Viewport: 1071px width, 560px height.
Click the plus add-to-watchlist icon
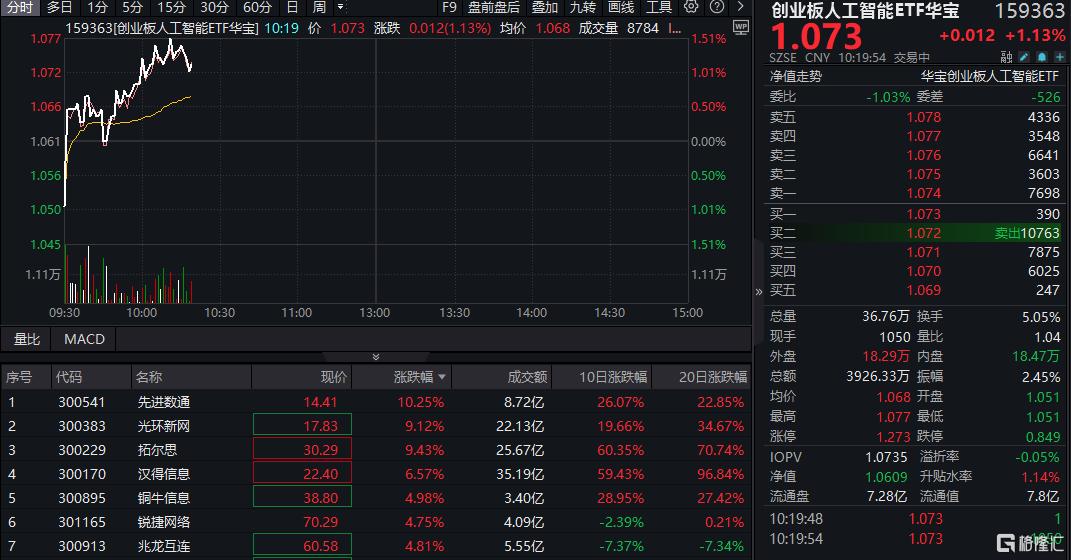coord(1059,57)
